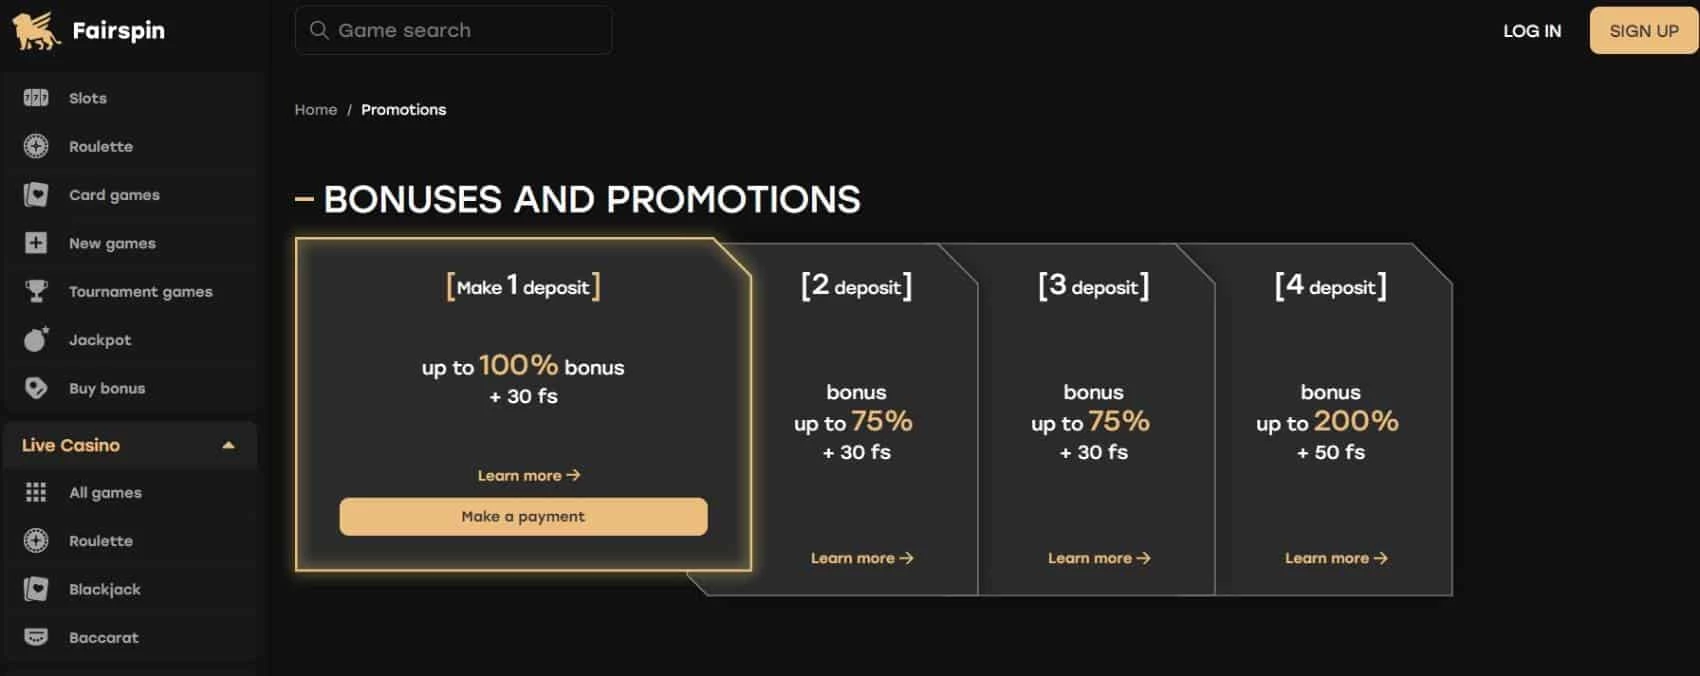Viewport: 1700px width, 676px height.
Task: Click the Baccarat icon in Live Casino
Action: [x=36, y=637]
